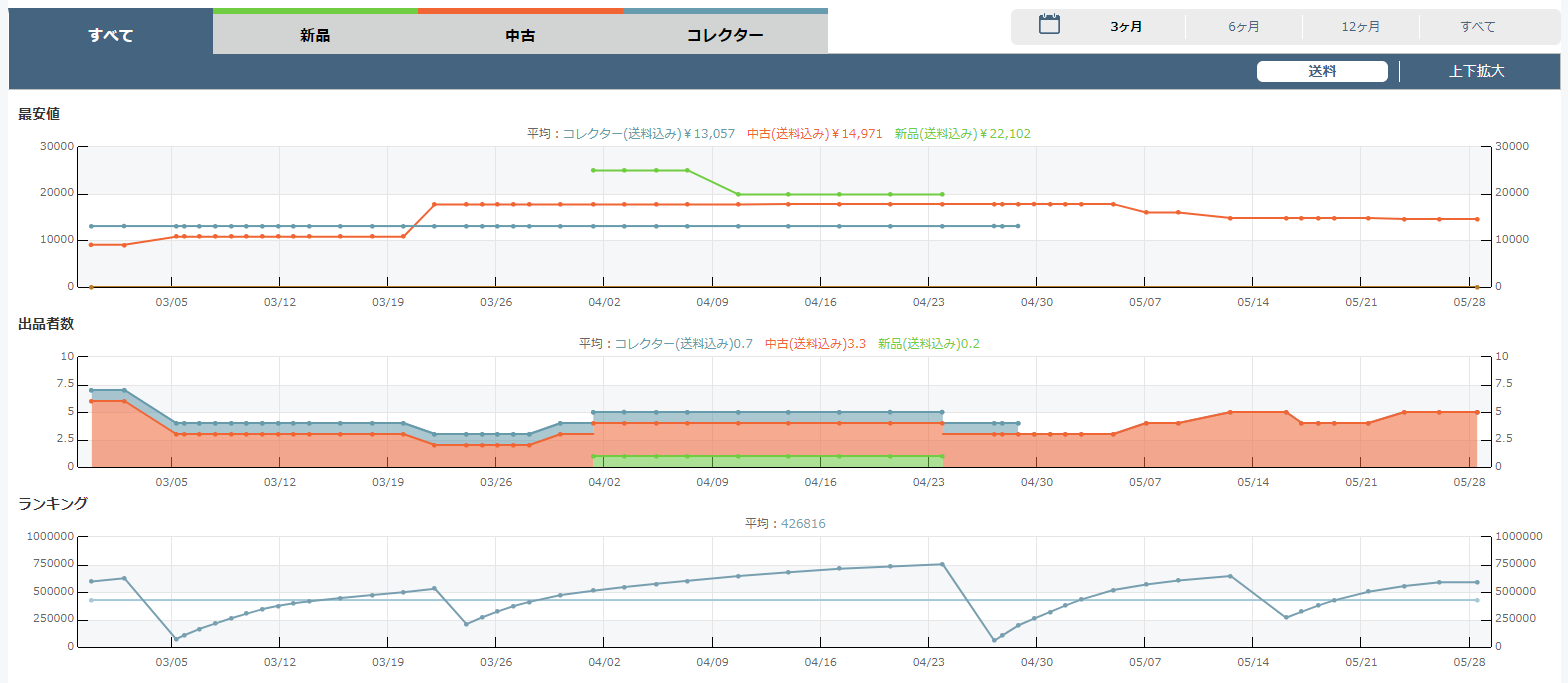The width and height of the screenshot is (1568, 683).
Task: Click first green 新品 data point at 25000
Action: (x=593, y=170)
